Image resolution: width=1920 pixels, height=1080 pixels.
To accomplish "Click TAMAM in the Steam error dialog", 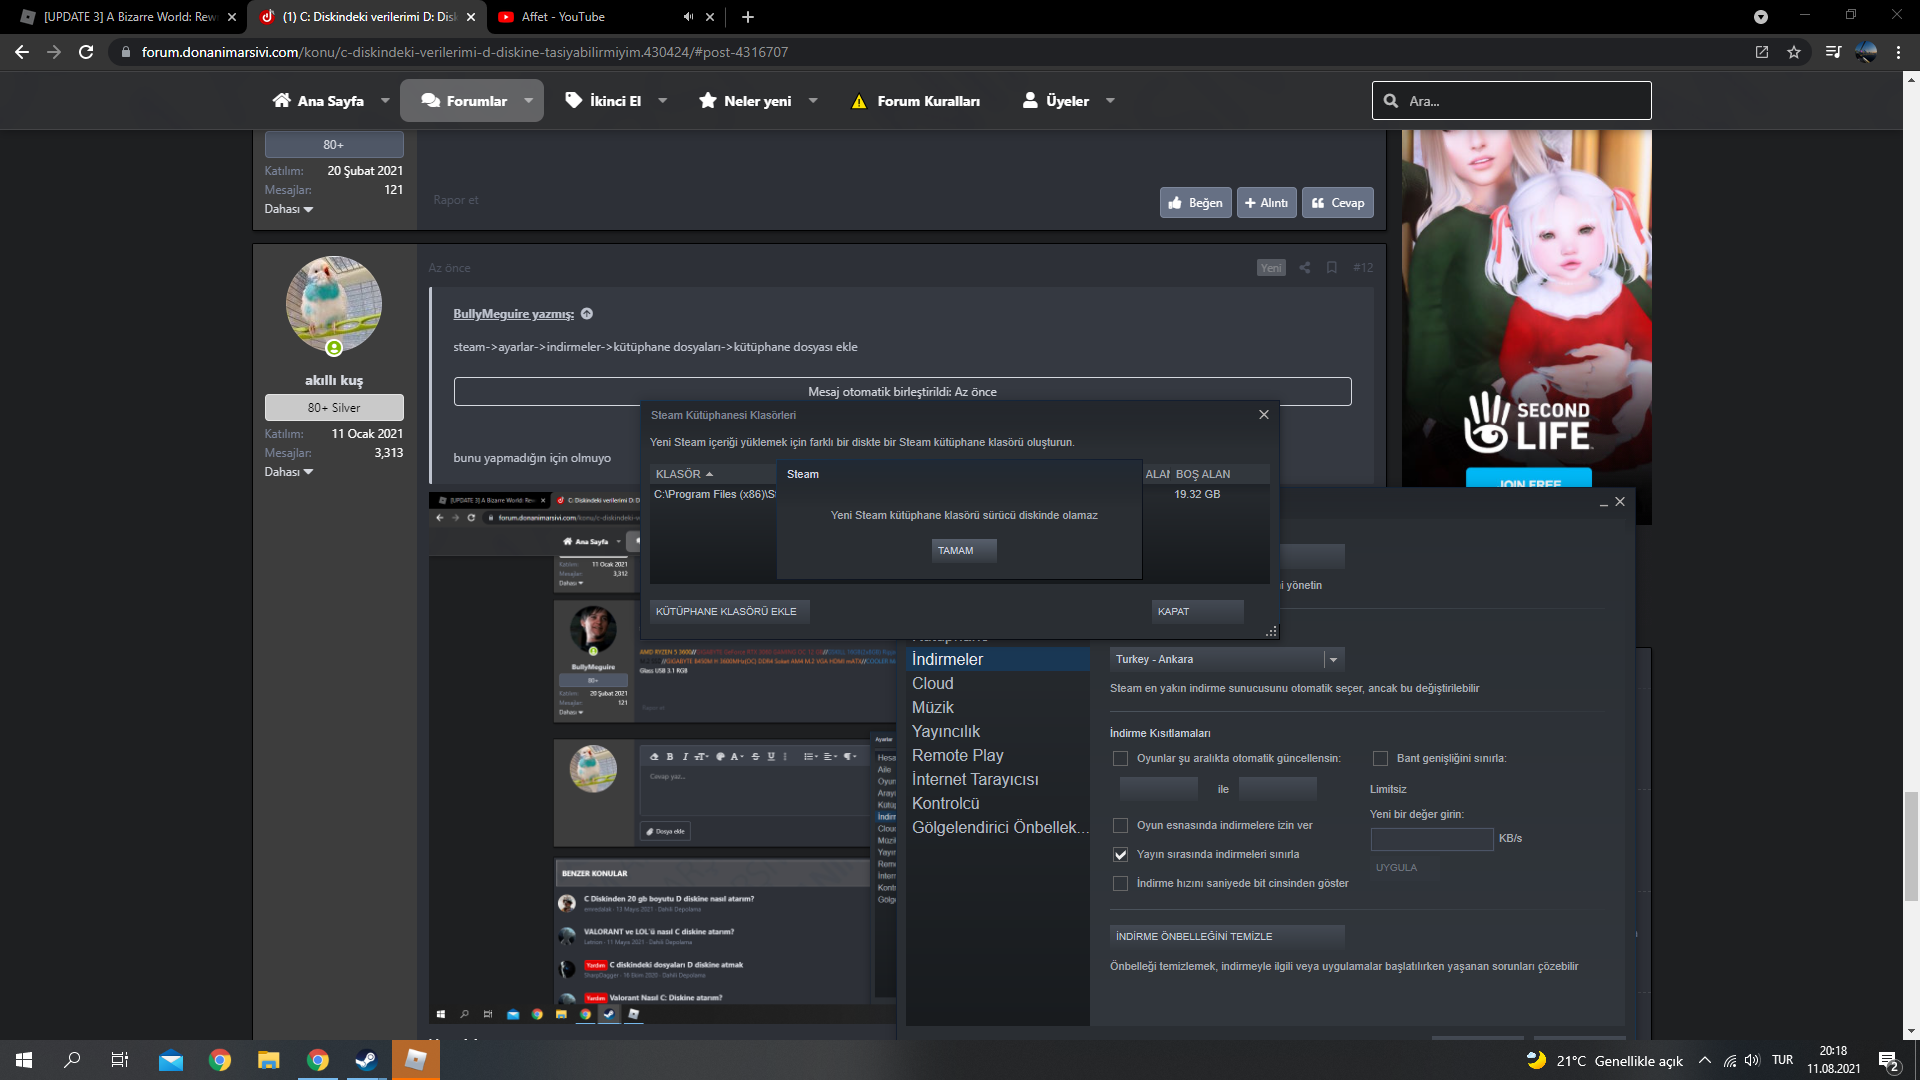I will tap(964, 551).
